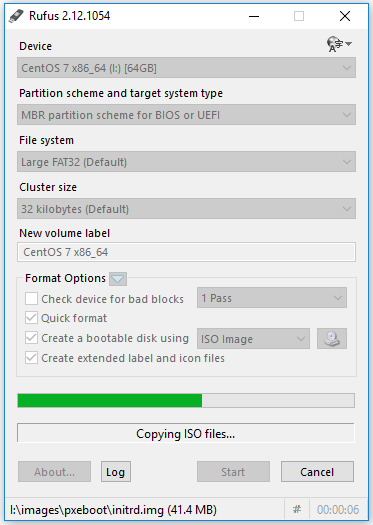Open the 1 Pass bad blocks dropdown

[272, 298]
